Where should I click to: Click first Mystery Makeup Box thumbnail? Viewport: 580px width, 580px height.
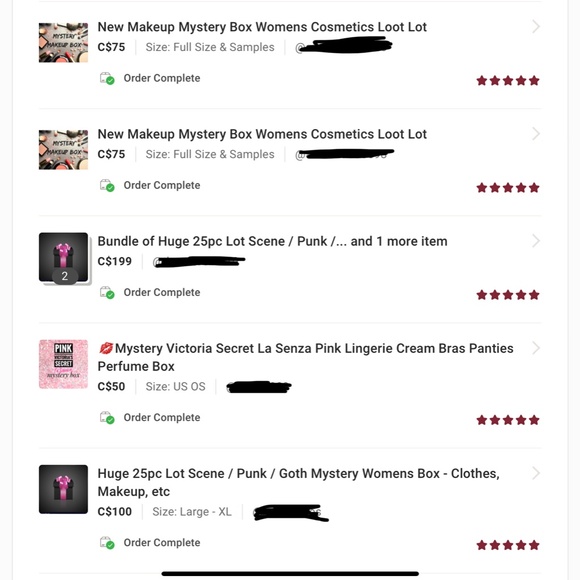[63, 43]
